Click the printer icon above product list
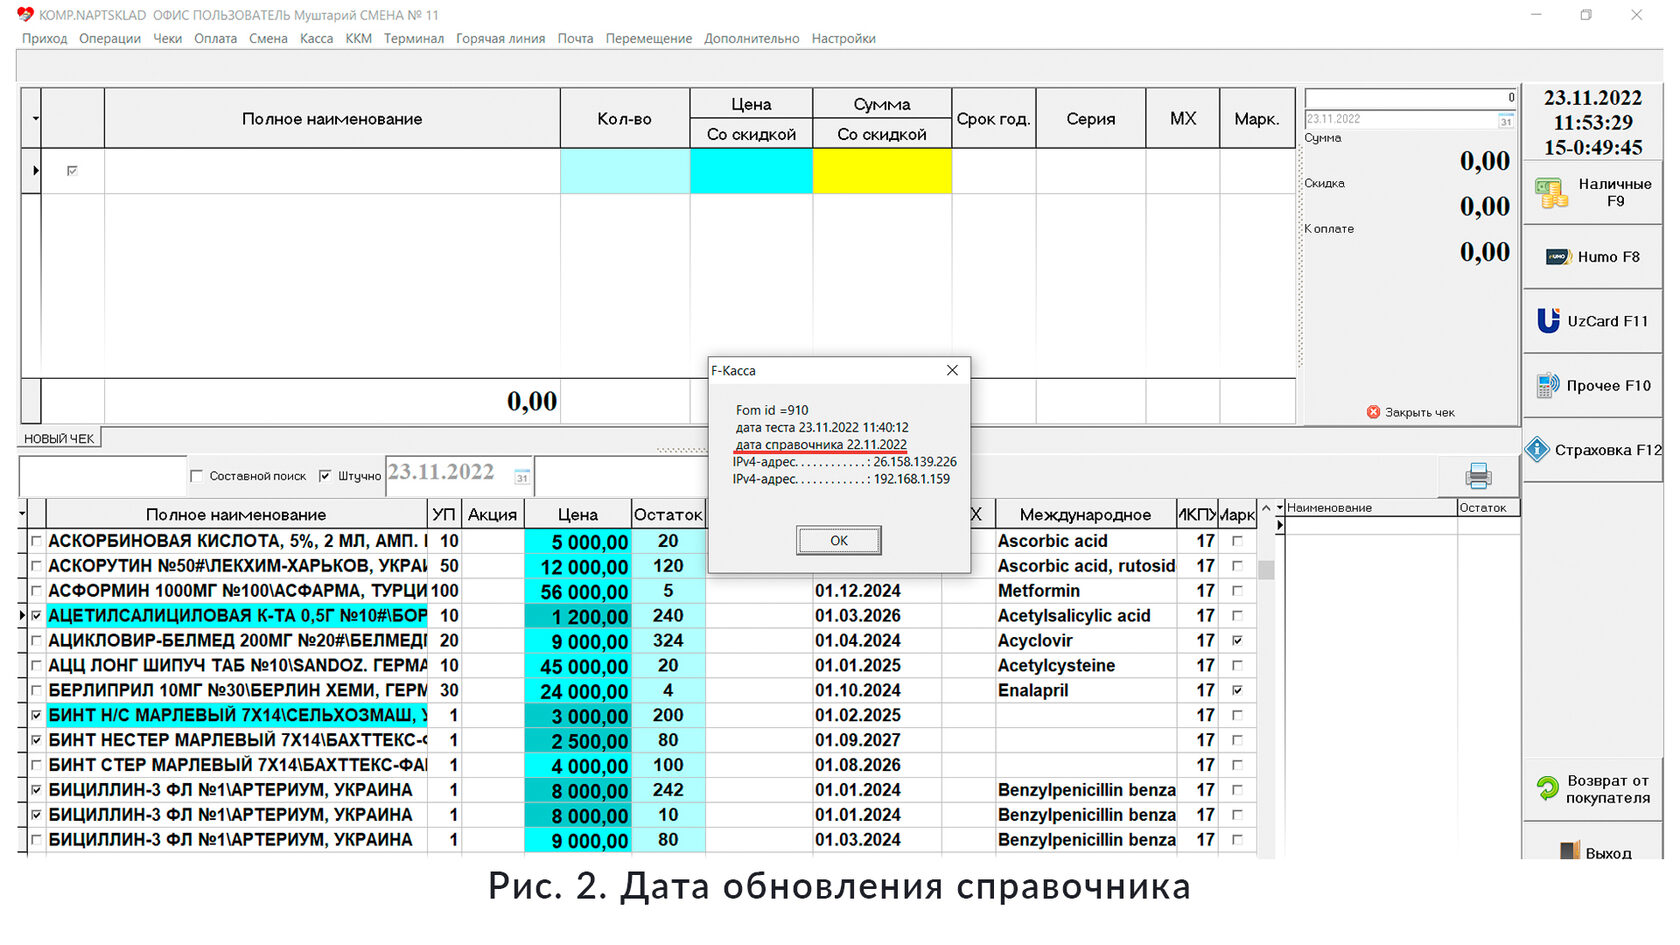Viewport: 1680px width, 945px height. [1478, 476]
